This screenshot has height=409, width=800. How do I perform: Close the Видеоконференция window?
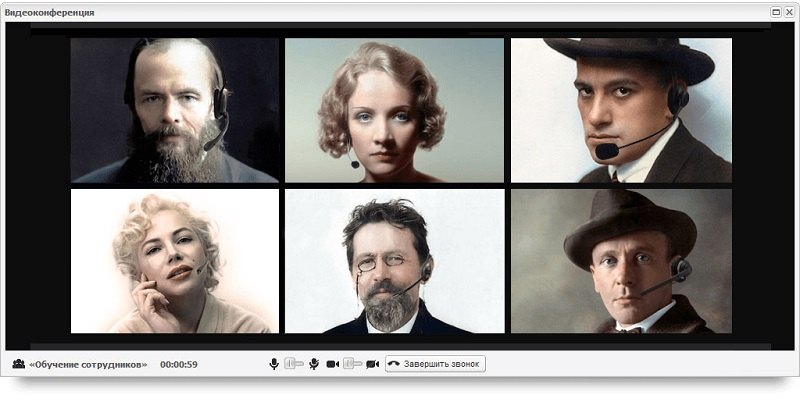pos(789,12)
